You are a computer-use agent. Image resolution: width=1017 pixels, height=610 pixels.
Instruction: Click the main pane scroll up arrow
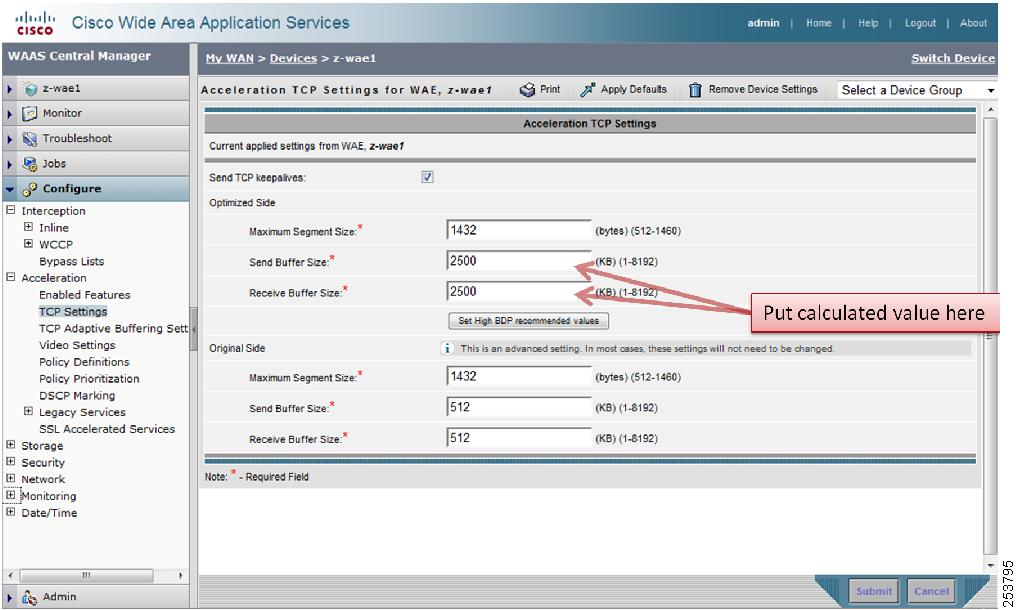(x=990, y=111)
